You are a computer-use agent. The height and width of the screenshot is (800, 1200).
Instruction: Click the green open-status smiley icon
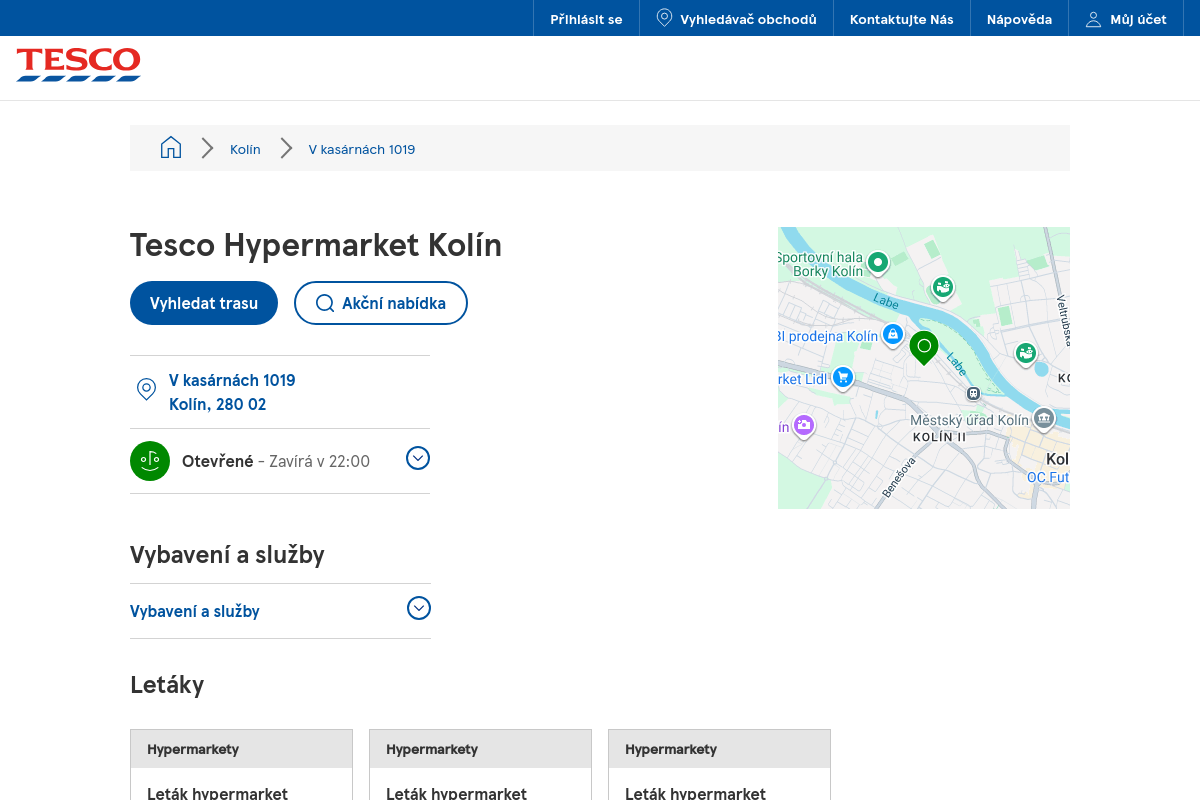(150, 461)
